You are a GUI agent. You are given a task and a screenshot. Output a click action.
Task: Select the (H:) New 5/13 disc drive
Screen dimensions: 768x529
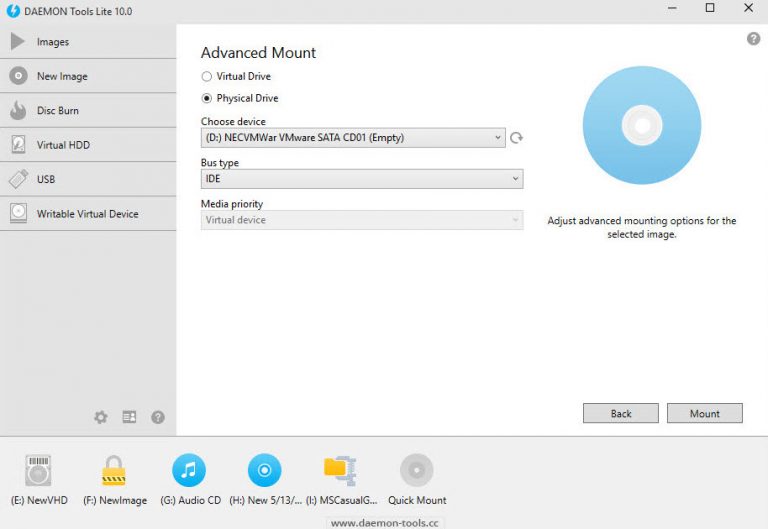point(265,470)
